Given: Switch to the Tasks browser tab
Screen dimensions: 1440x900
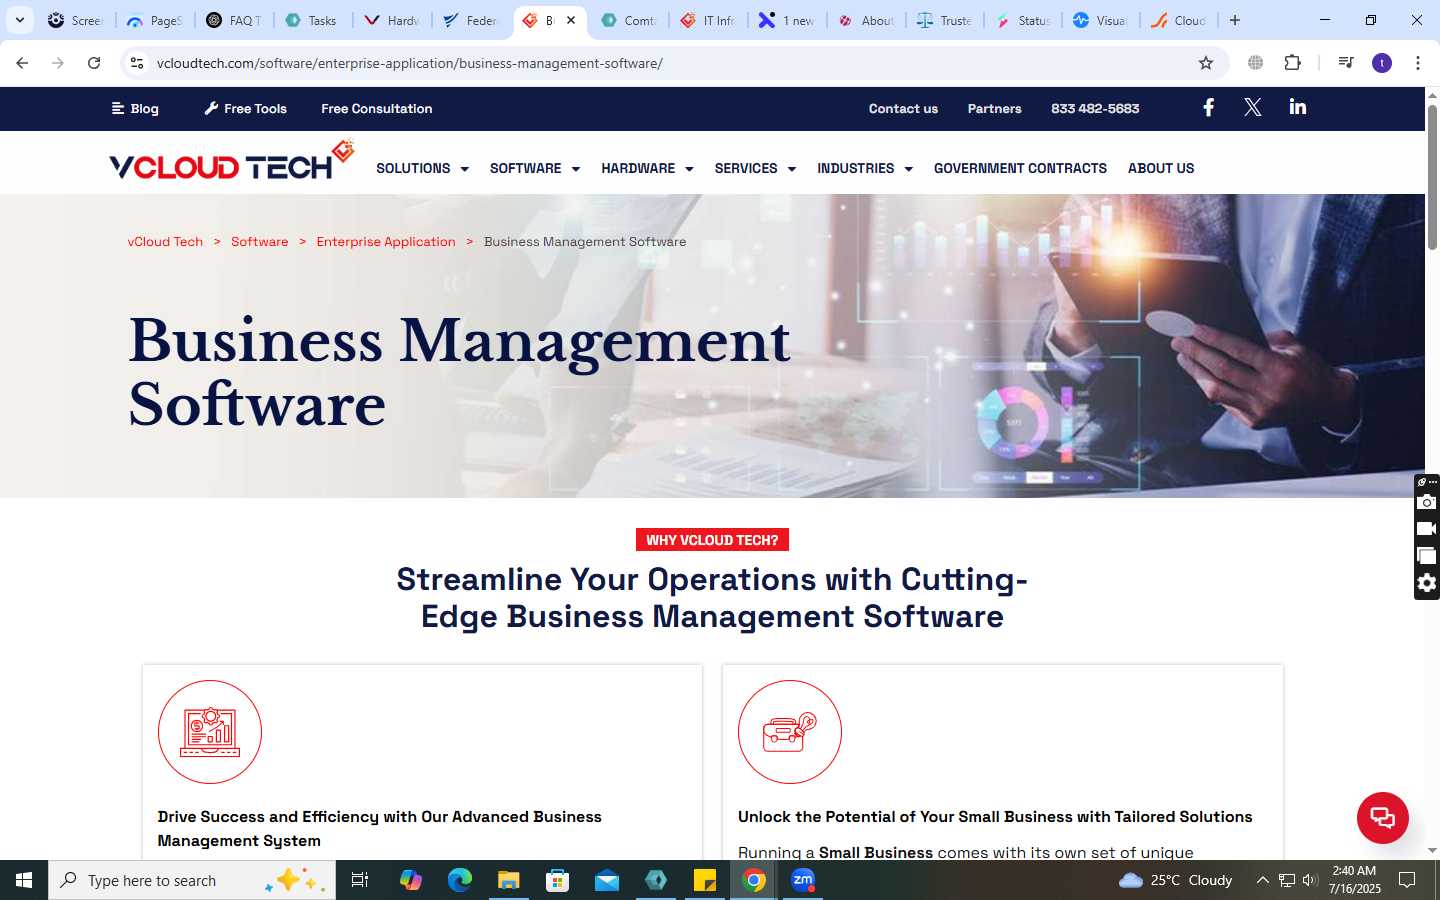Looking at the screenshot, I should click(x=311, y=20).
